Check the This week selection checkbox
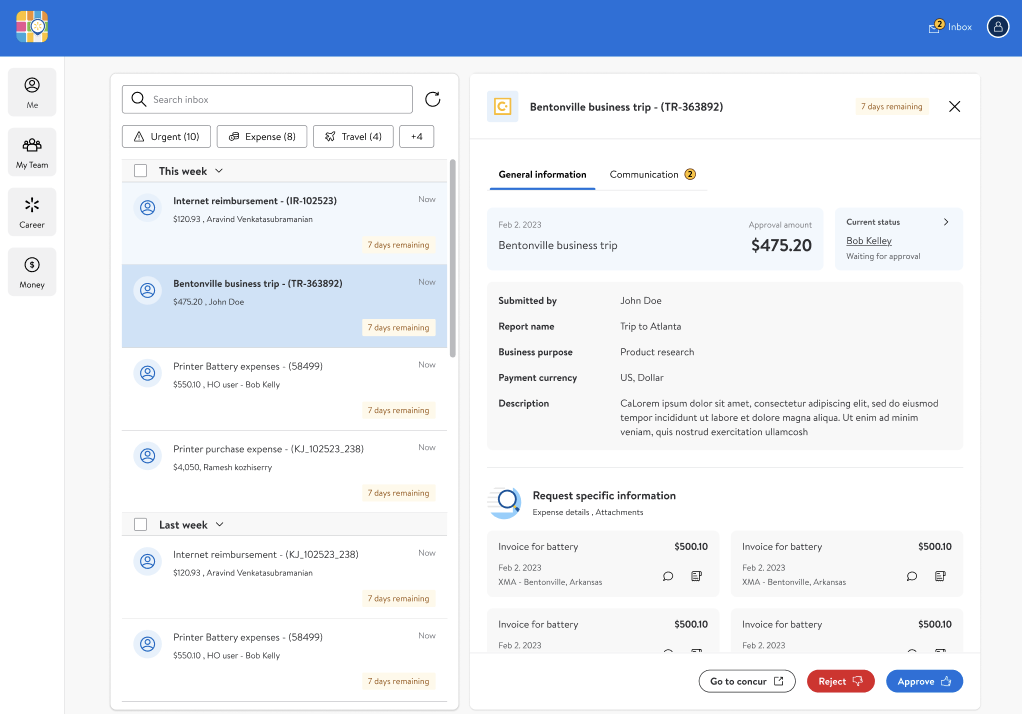Image resolution: width=1022 pixels, height=714 pixels. [x=140, y=170]
